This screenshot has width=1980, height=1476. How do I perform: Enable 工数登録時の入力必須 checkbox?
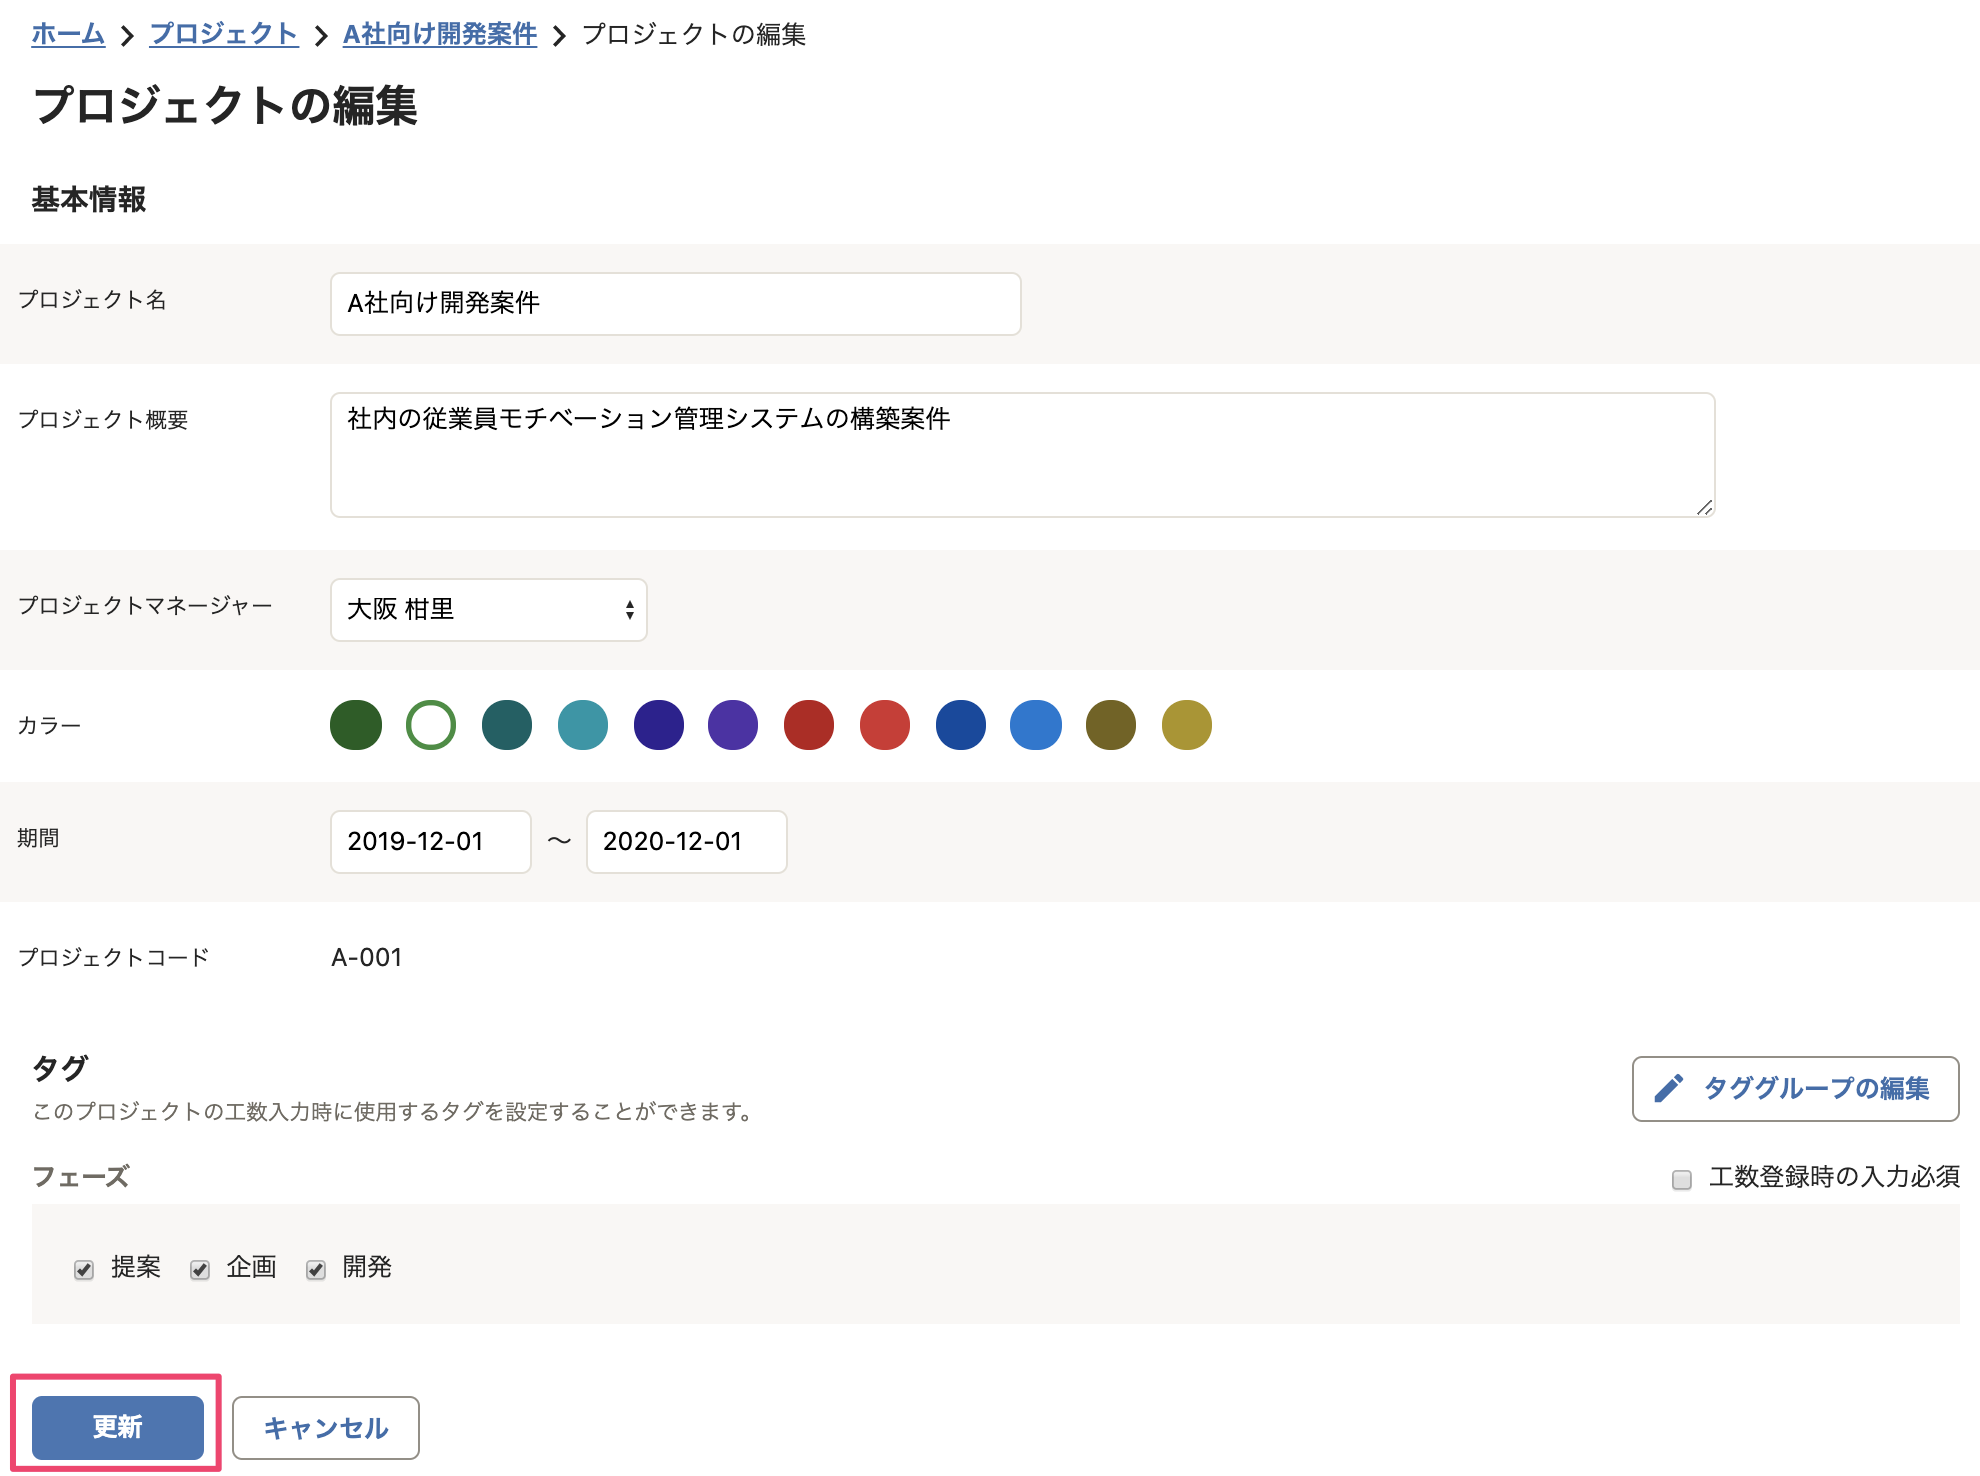(1682, 1179)
